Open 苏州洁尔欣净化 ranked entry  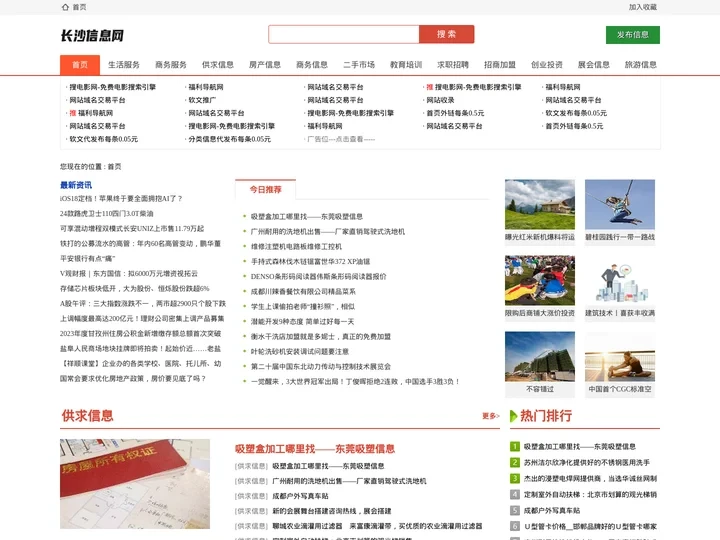[x=587, y=463]
